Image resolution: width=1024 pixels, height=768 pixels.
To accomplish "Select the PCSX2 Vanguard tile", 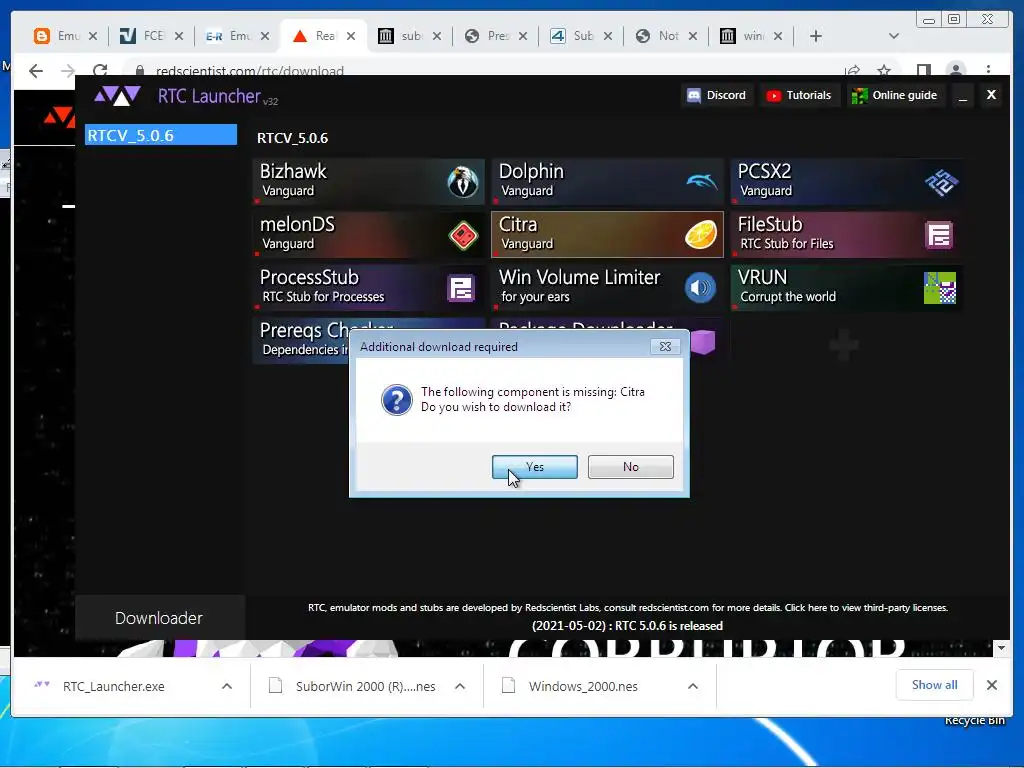I will coord(846,182).
